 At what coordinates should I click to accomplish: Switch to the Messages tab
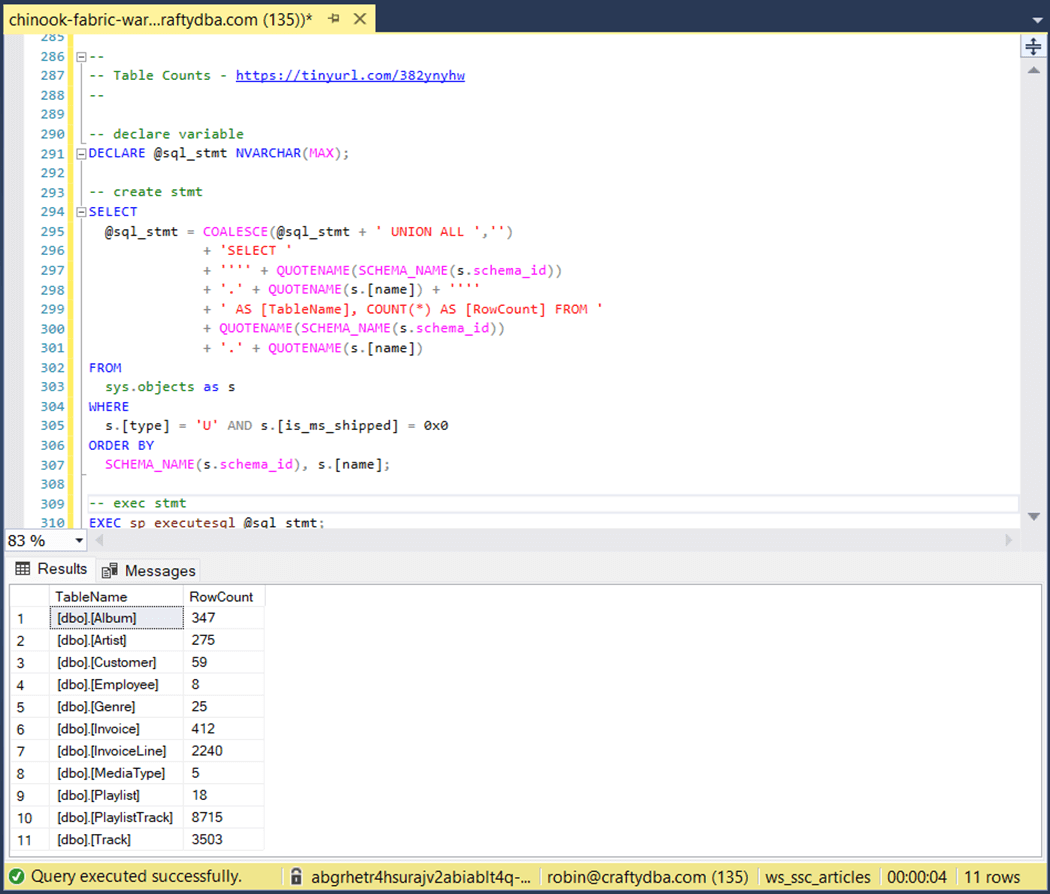pyautogui.click(x=149, y=570)
